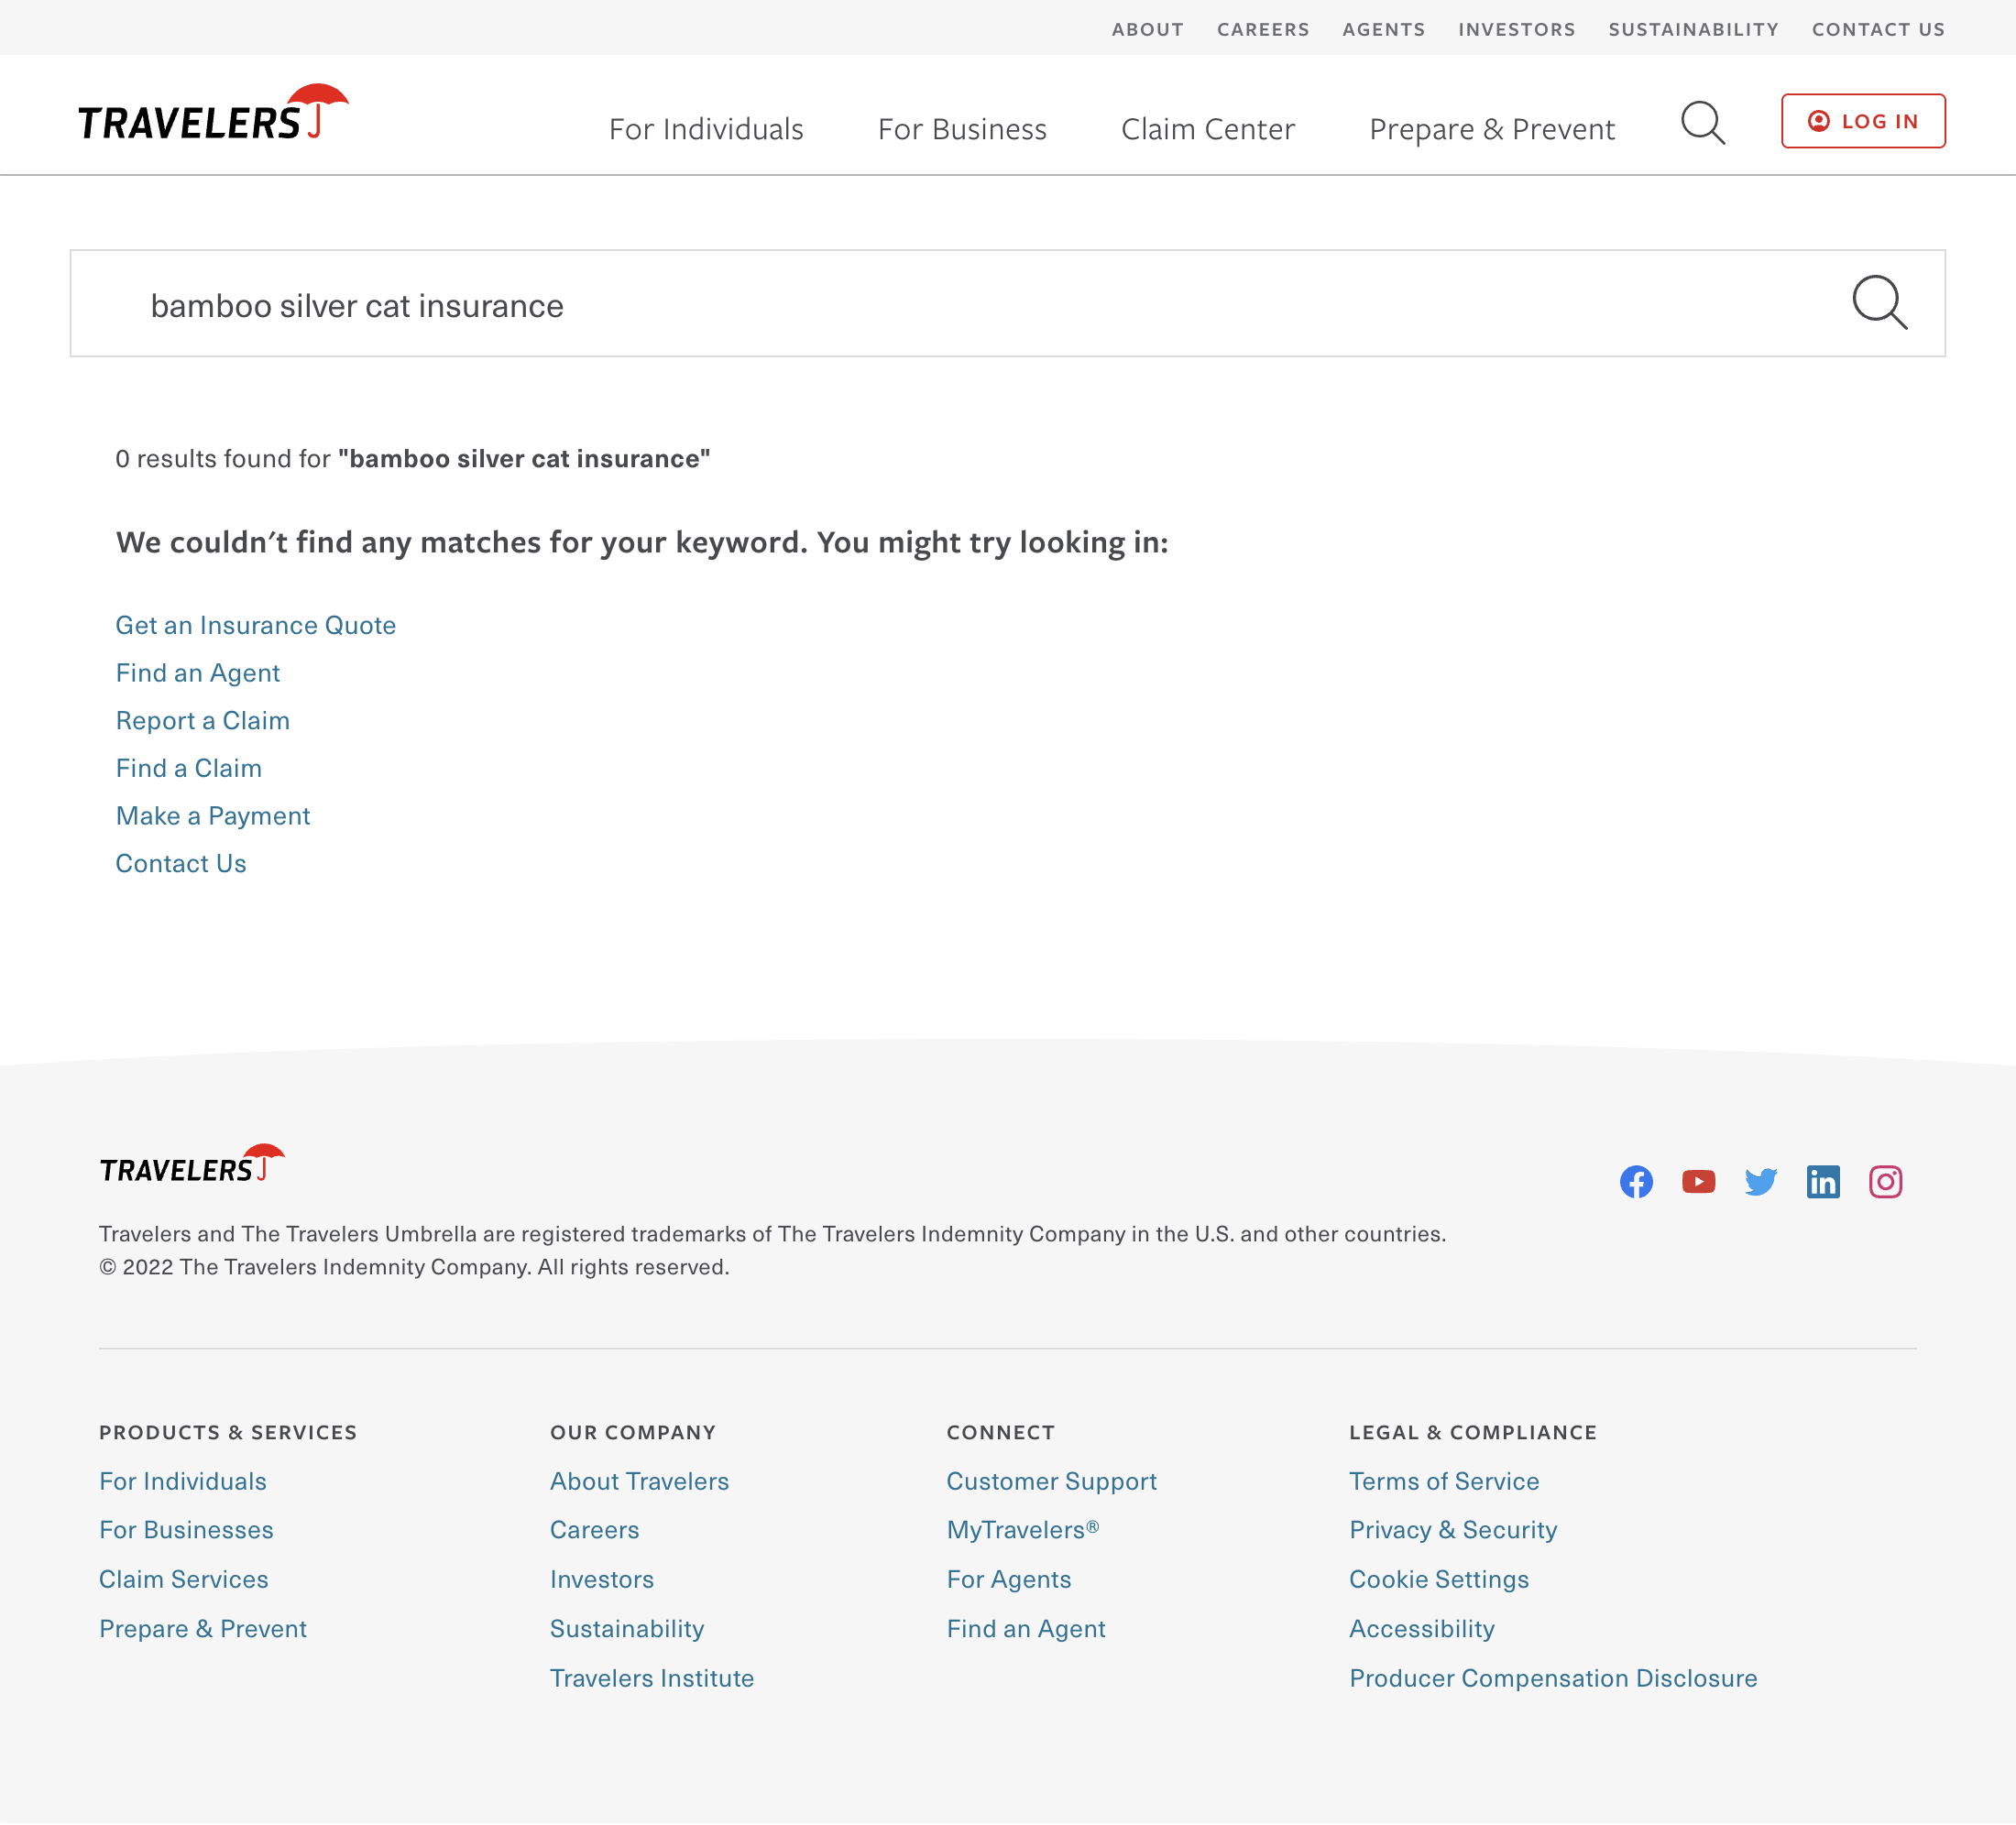Open the INVESTORS link in the top bar
The image size is (2016, 1825).
1516,29
